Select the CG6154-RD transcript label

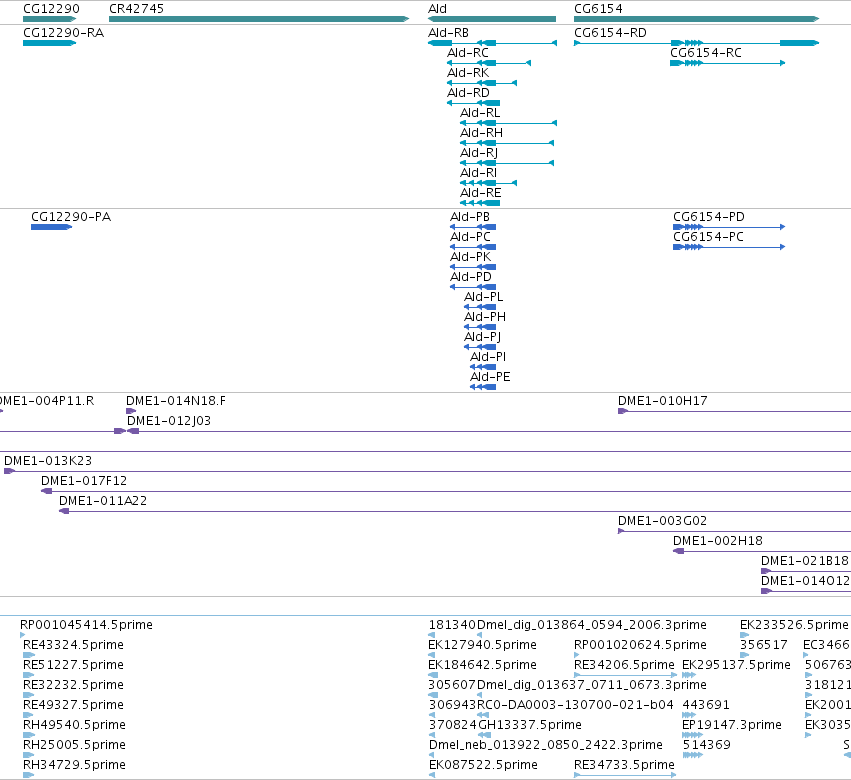(611, 33)
